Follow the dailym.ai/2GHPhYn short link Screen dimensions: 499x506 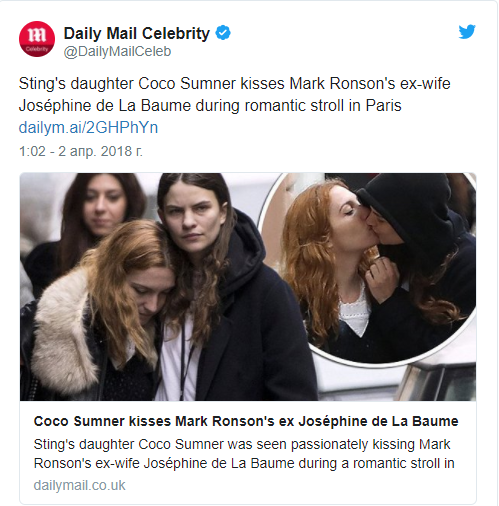88,128
